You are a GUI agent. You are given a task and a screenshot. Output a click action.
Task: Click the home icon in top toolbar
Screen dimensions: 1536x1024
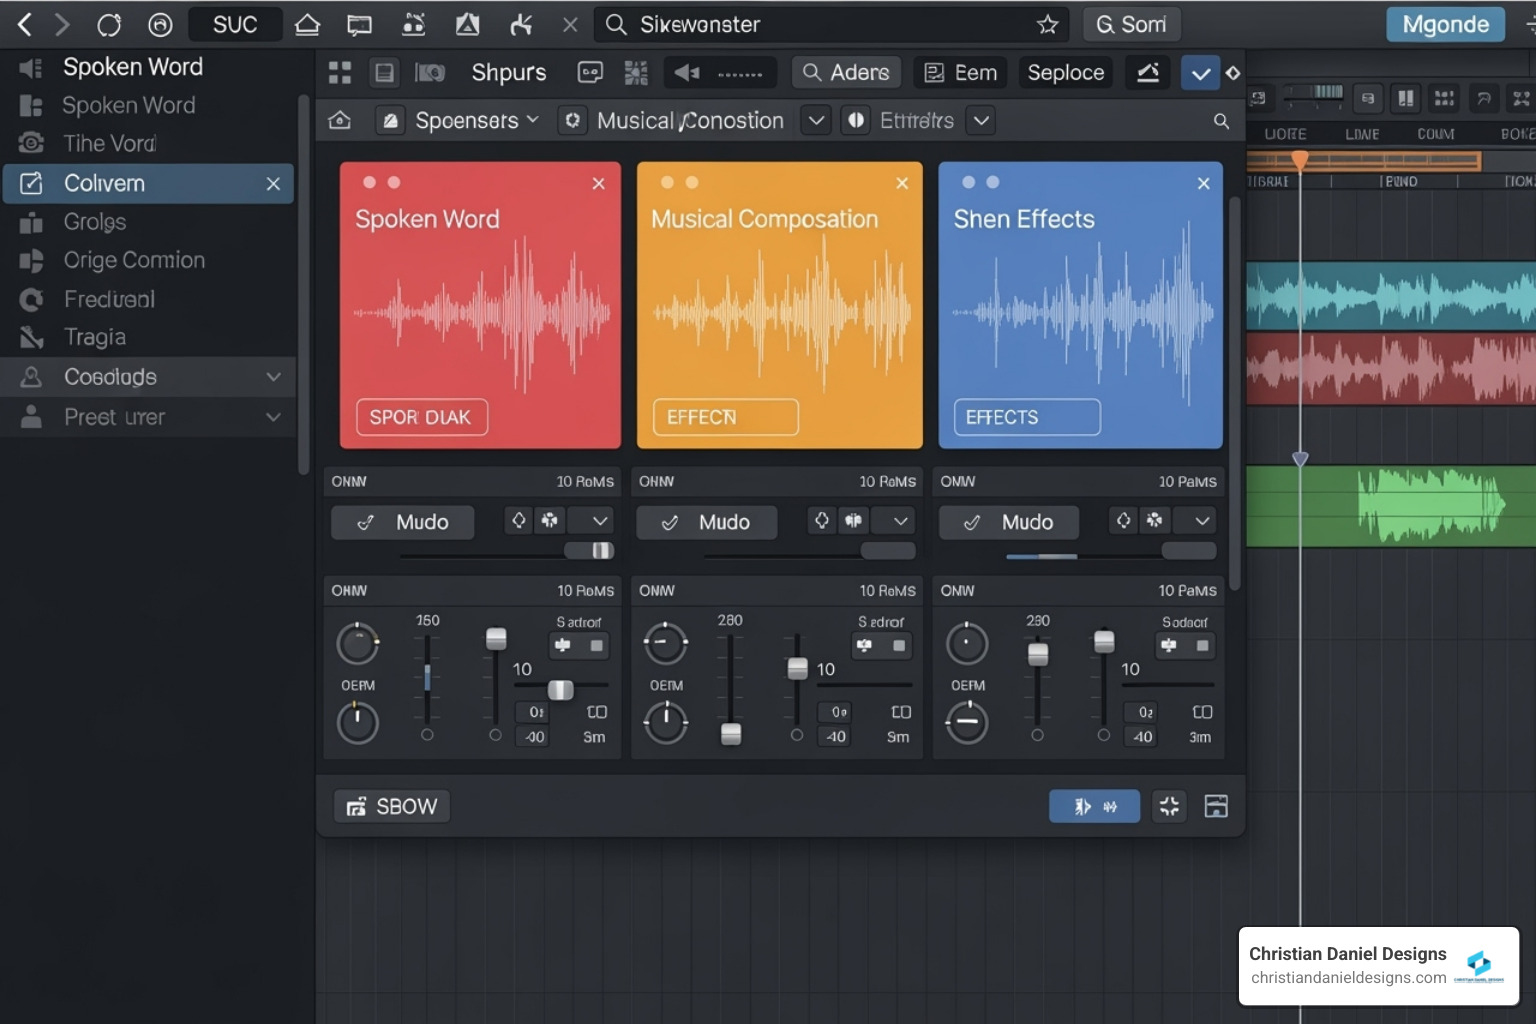[307, 24]
